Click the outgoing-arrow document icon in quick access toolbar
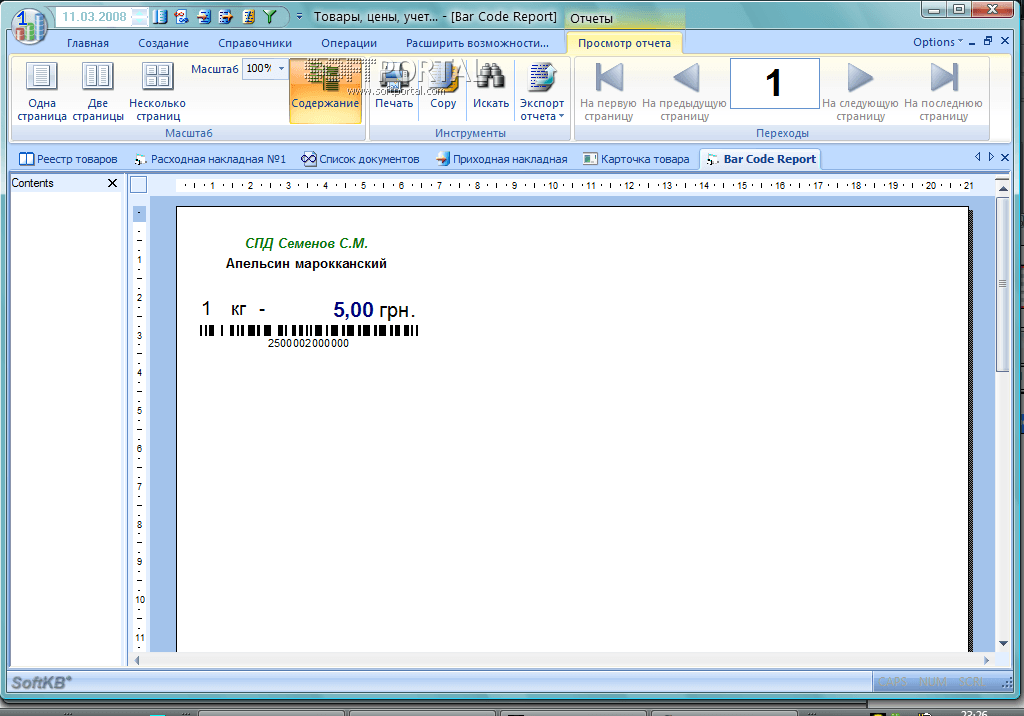 click(x=226, y=17)
